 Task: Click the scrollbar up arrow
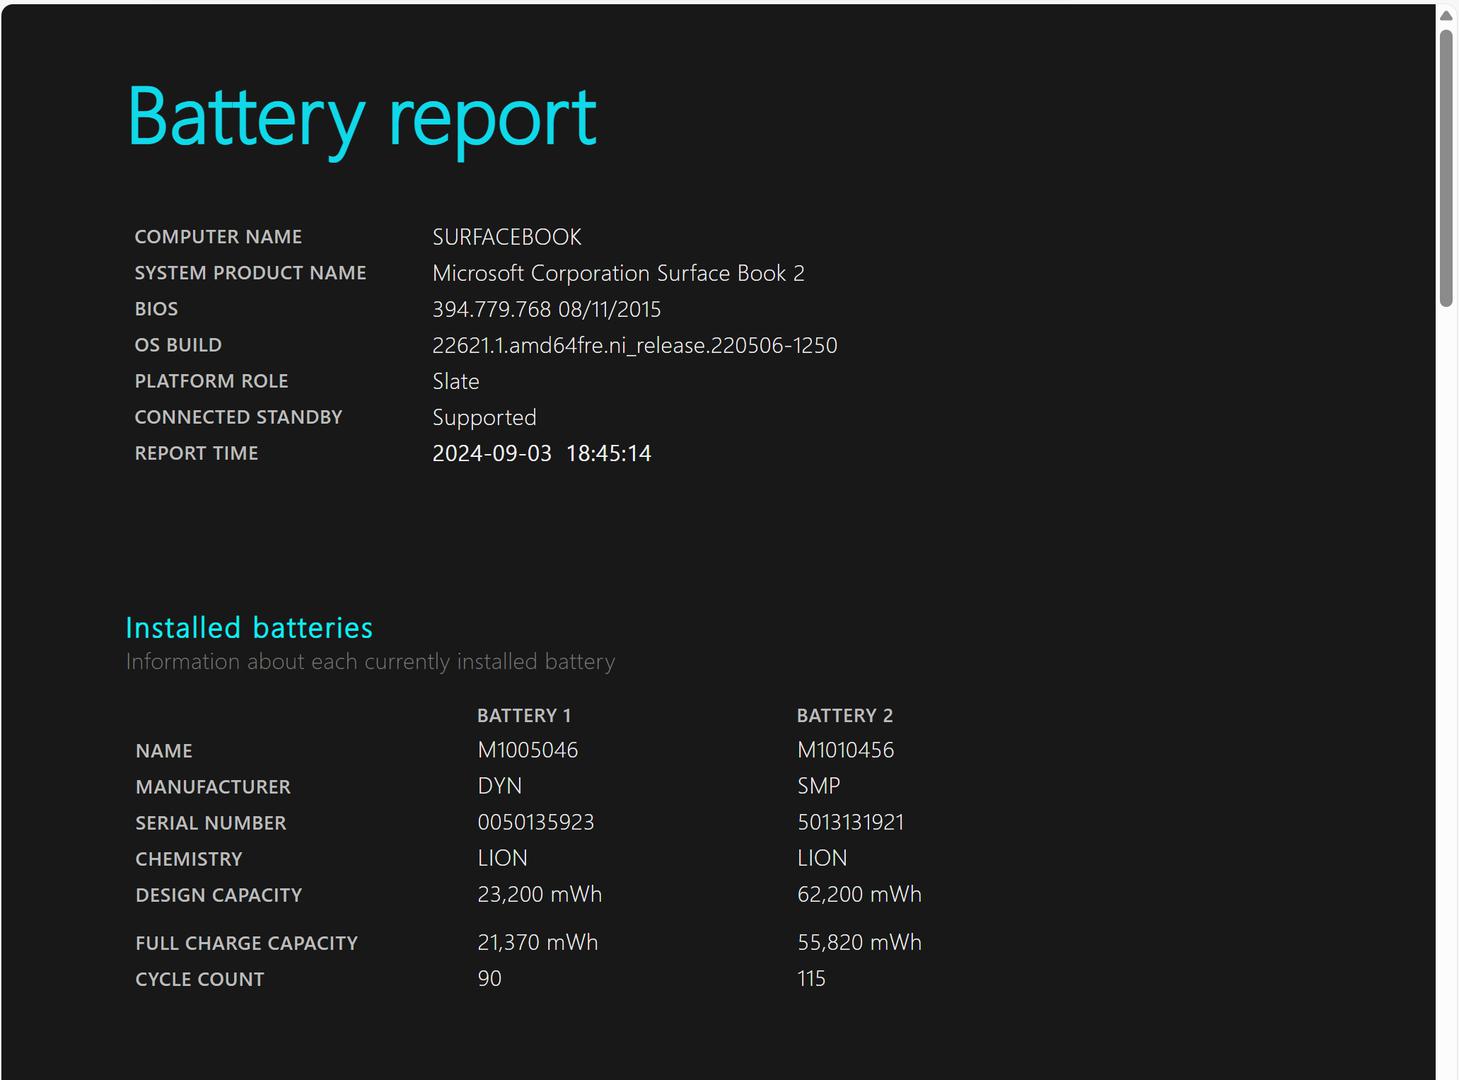pyautogui.click(x=1446, y=15)
